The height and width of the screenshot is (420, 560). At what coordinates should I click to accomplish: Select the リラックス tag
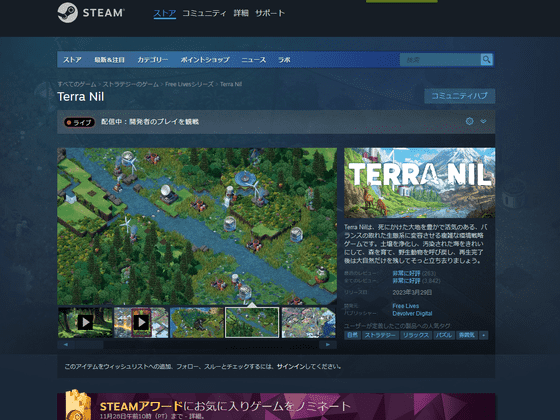click(416, 335)
